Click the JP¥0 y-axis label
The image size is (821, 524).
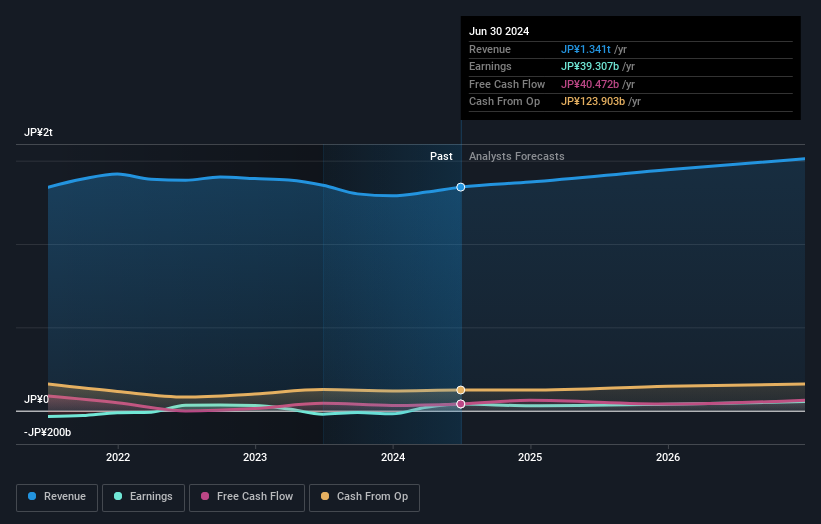click(36, 399)
